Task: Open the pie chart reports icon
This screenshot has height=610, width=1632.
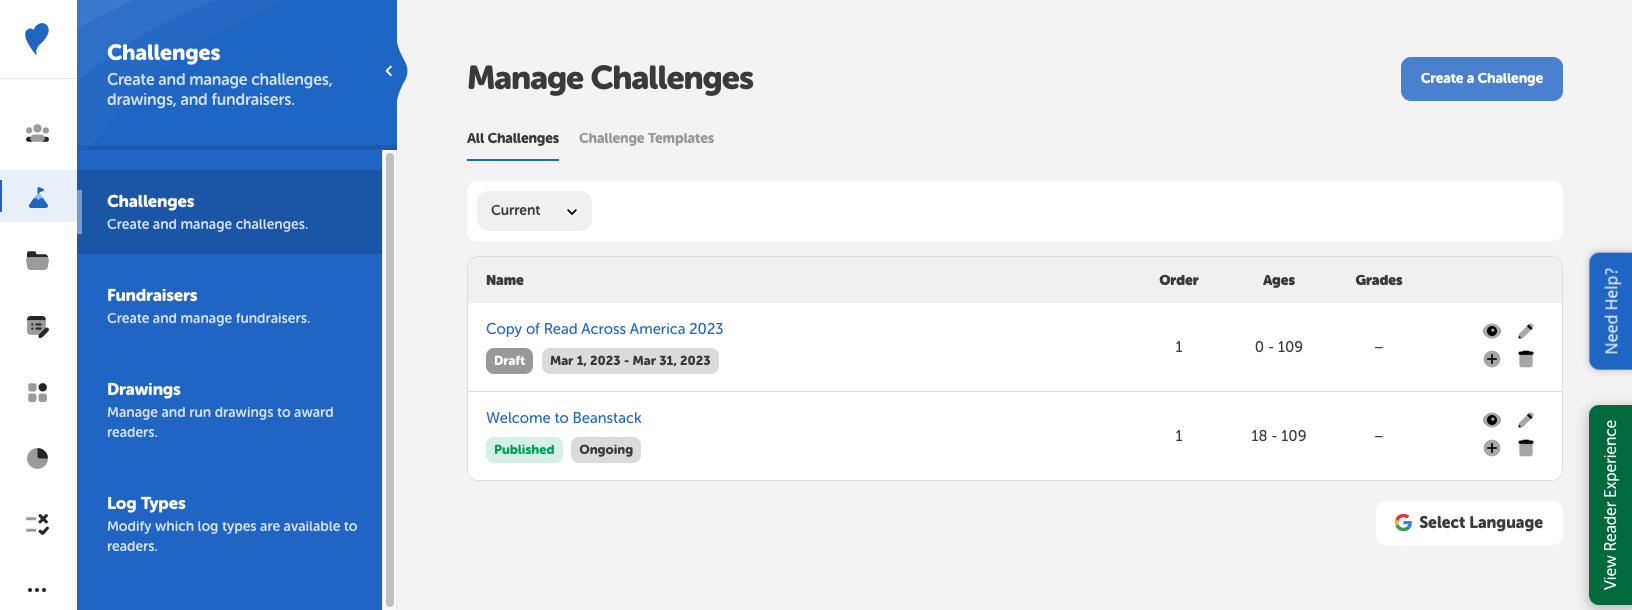Action: coord(37,458)
